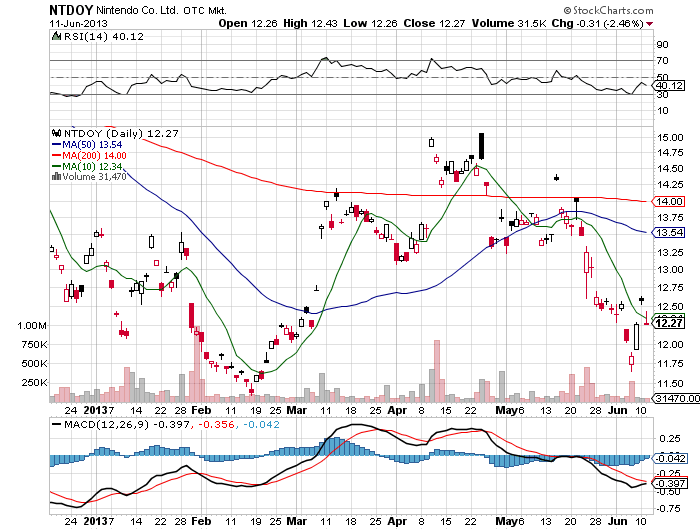Viewport: 700px width, 530px height.
Task: Click the green MA(10) legend line swatch
Action: [56, 166]
